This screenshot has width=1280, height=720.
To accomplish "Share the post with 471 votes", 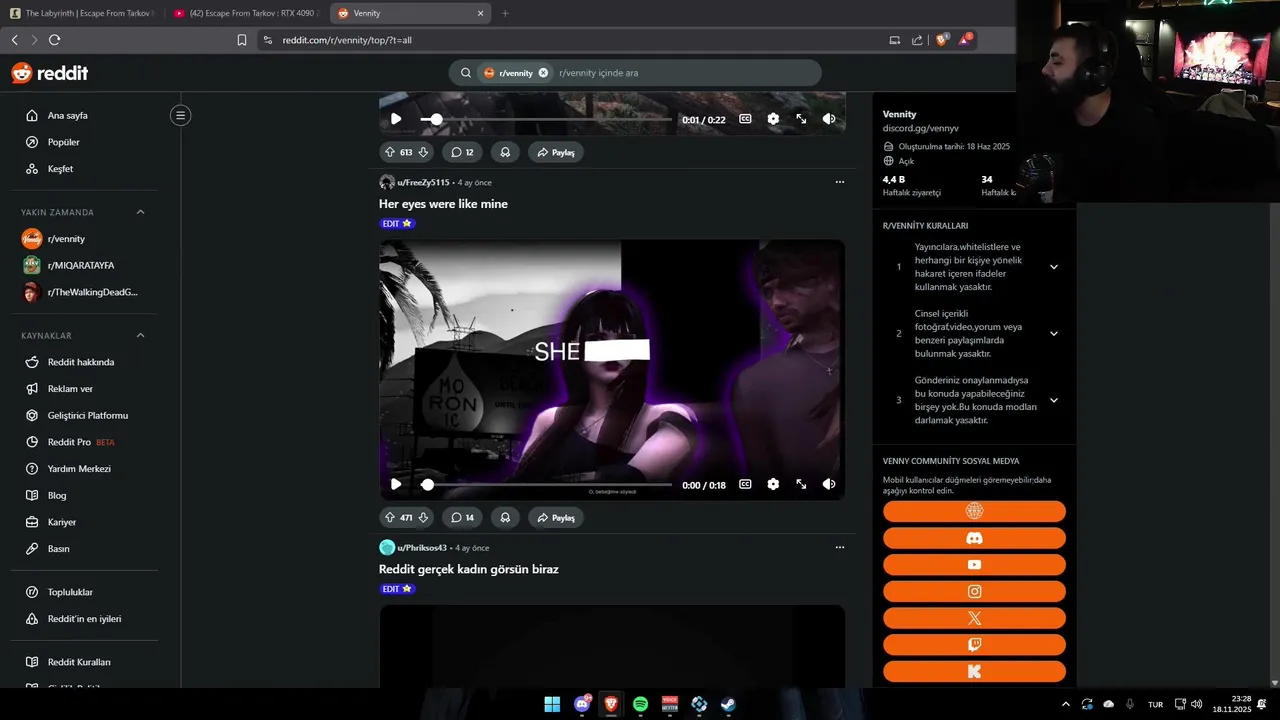I will tap(556, 517).
